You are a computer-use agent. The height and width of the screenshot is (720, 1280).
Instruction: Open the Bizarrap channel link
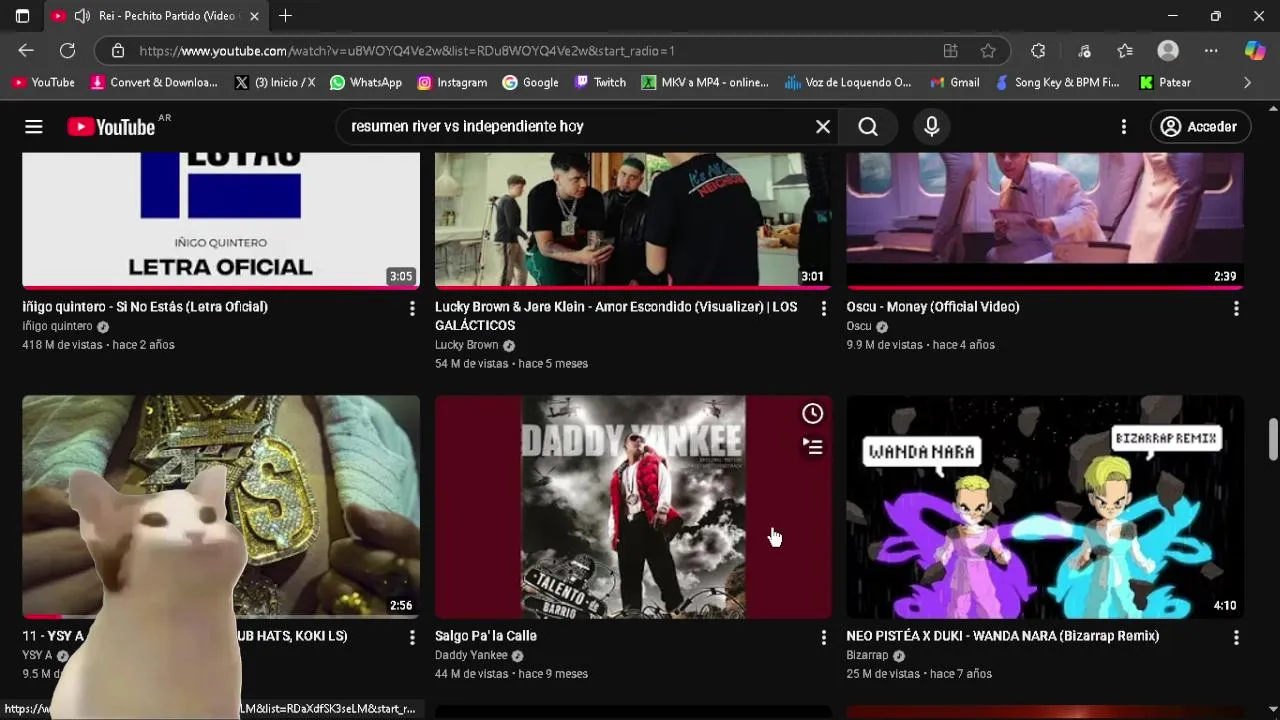(x=867, y=656)
